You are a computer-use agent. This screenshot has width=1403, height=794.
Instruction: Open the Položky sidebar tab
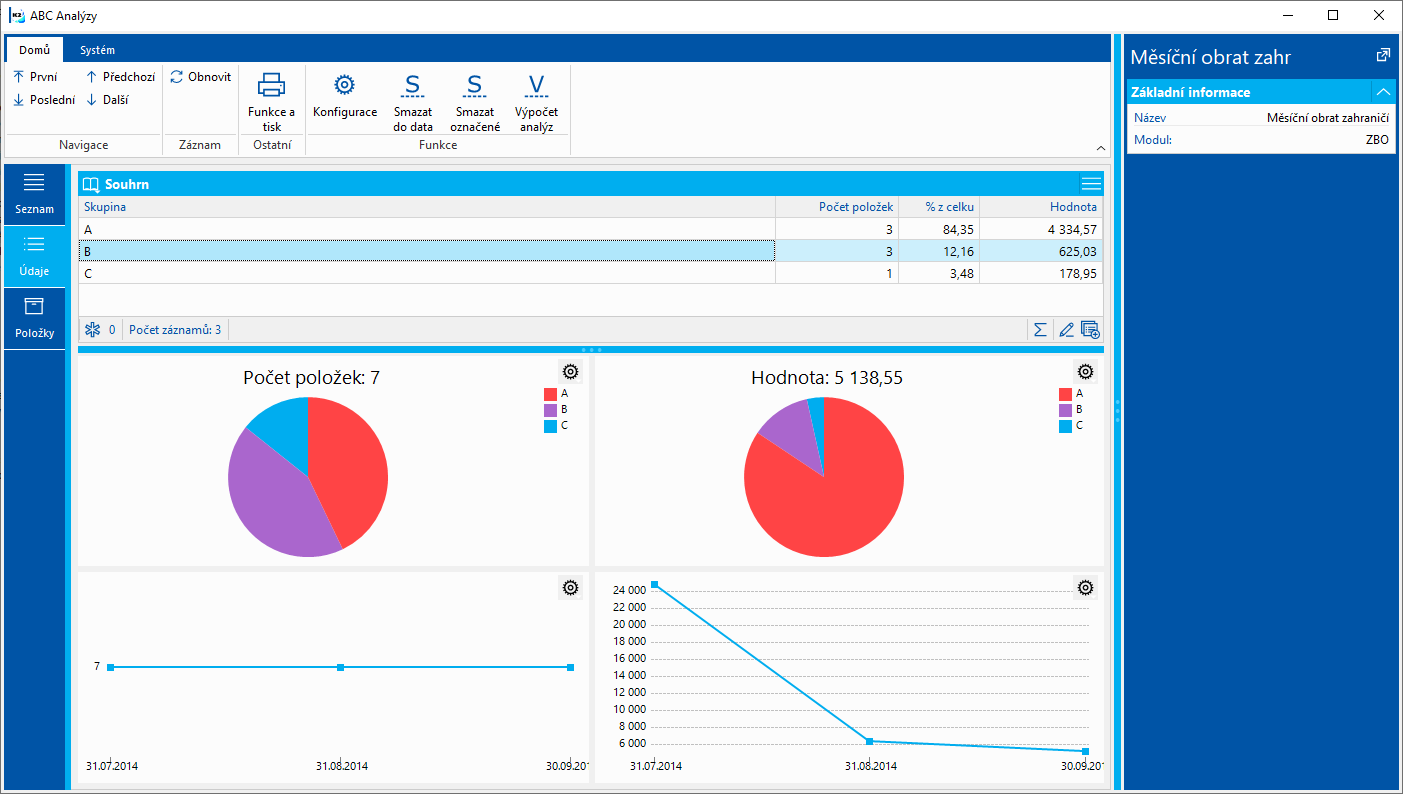[34, 318]
